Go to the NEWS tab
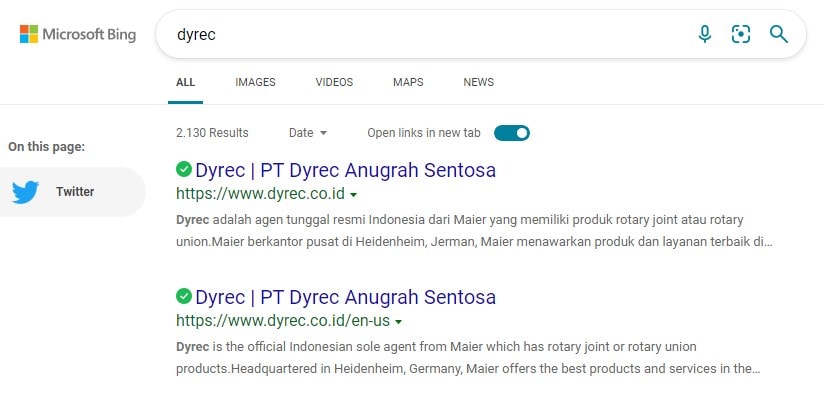Image resolution: width=824 pixels, height=413 pixels. click(478, 82)
